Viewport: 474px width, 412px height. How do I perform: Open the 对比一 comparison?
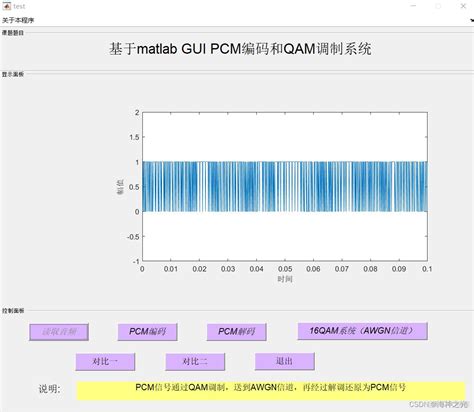pyautogui.click(x=105, y=362)
